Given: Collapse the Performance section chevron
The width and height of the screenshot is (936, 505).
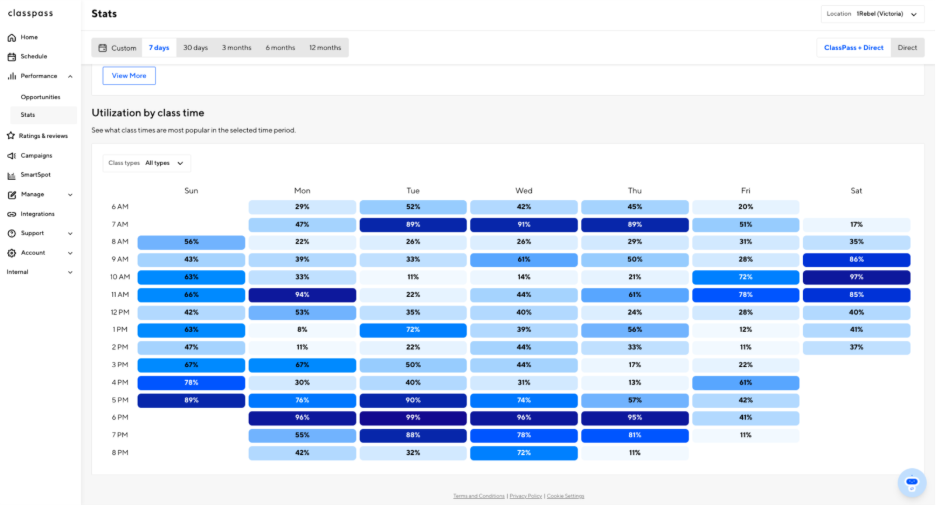Looking at the screenshot, I should 70,76.
